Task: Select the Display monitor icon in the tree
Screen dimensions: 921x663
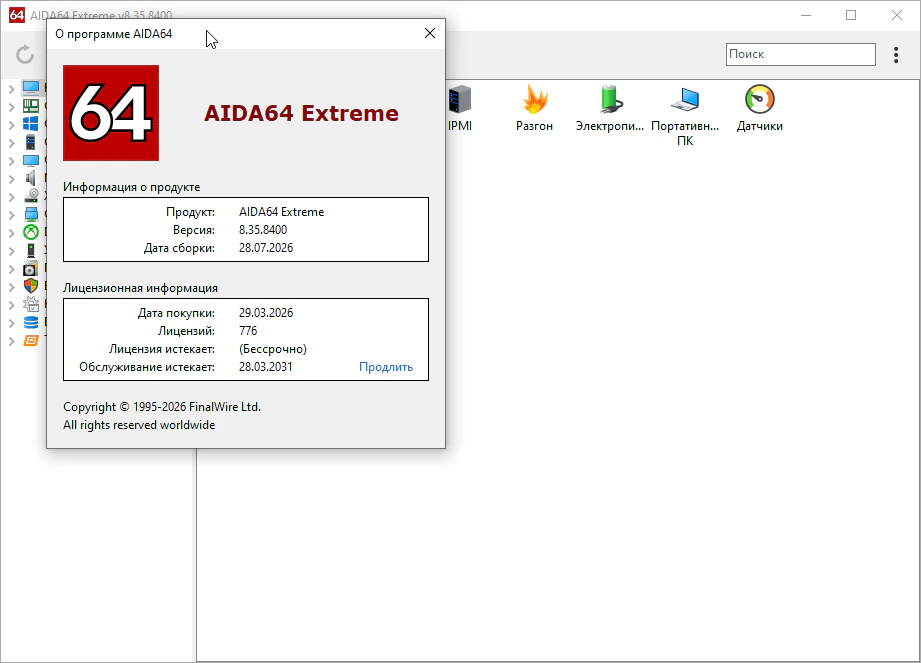Action: point(31,160)
